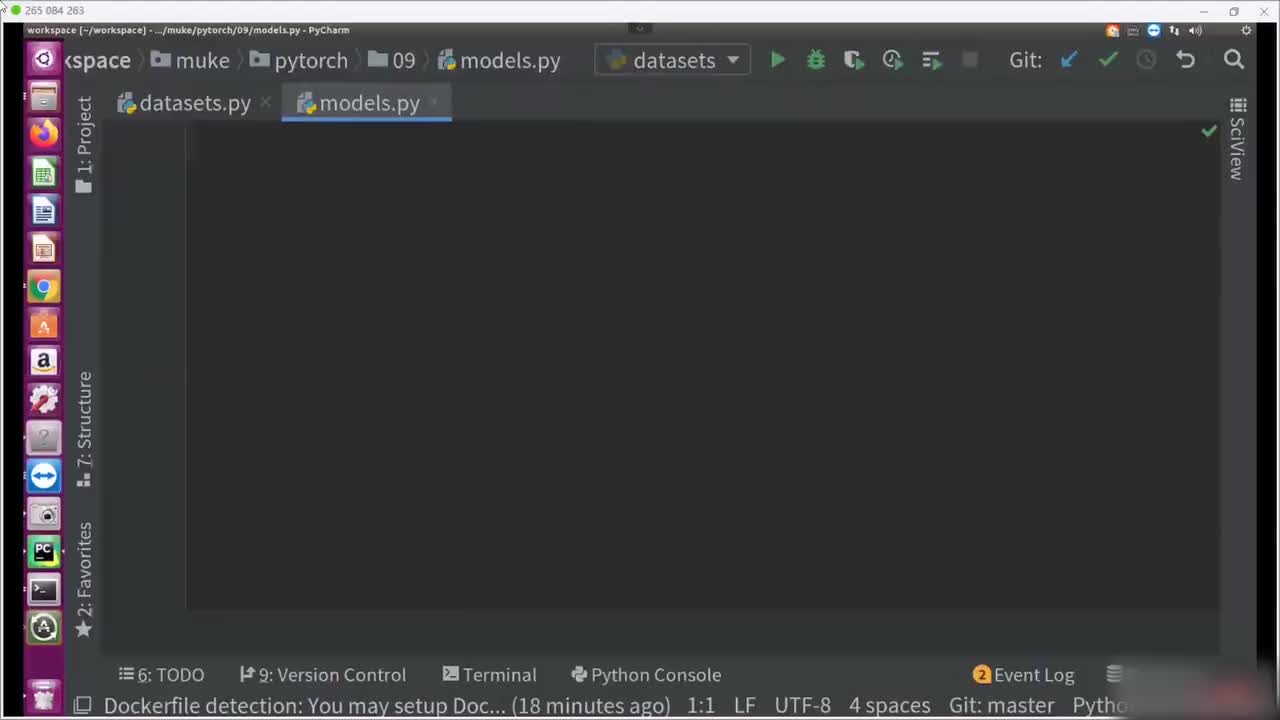Launch Firefox from dock
Image resolution: width=1280 pixels, height=720 pixels.
tap(43, 135)
